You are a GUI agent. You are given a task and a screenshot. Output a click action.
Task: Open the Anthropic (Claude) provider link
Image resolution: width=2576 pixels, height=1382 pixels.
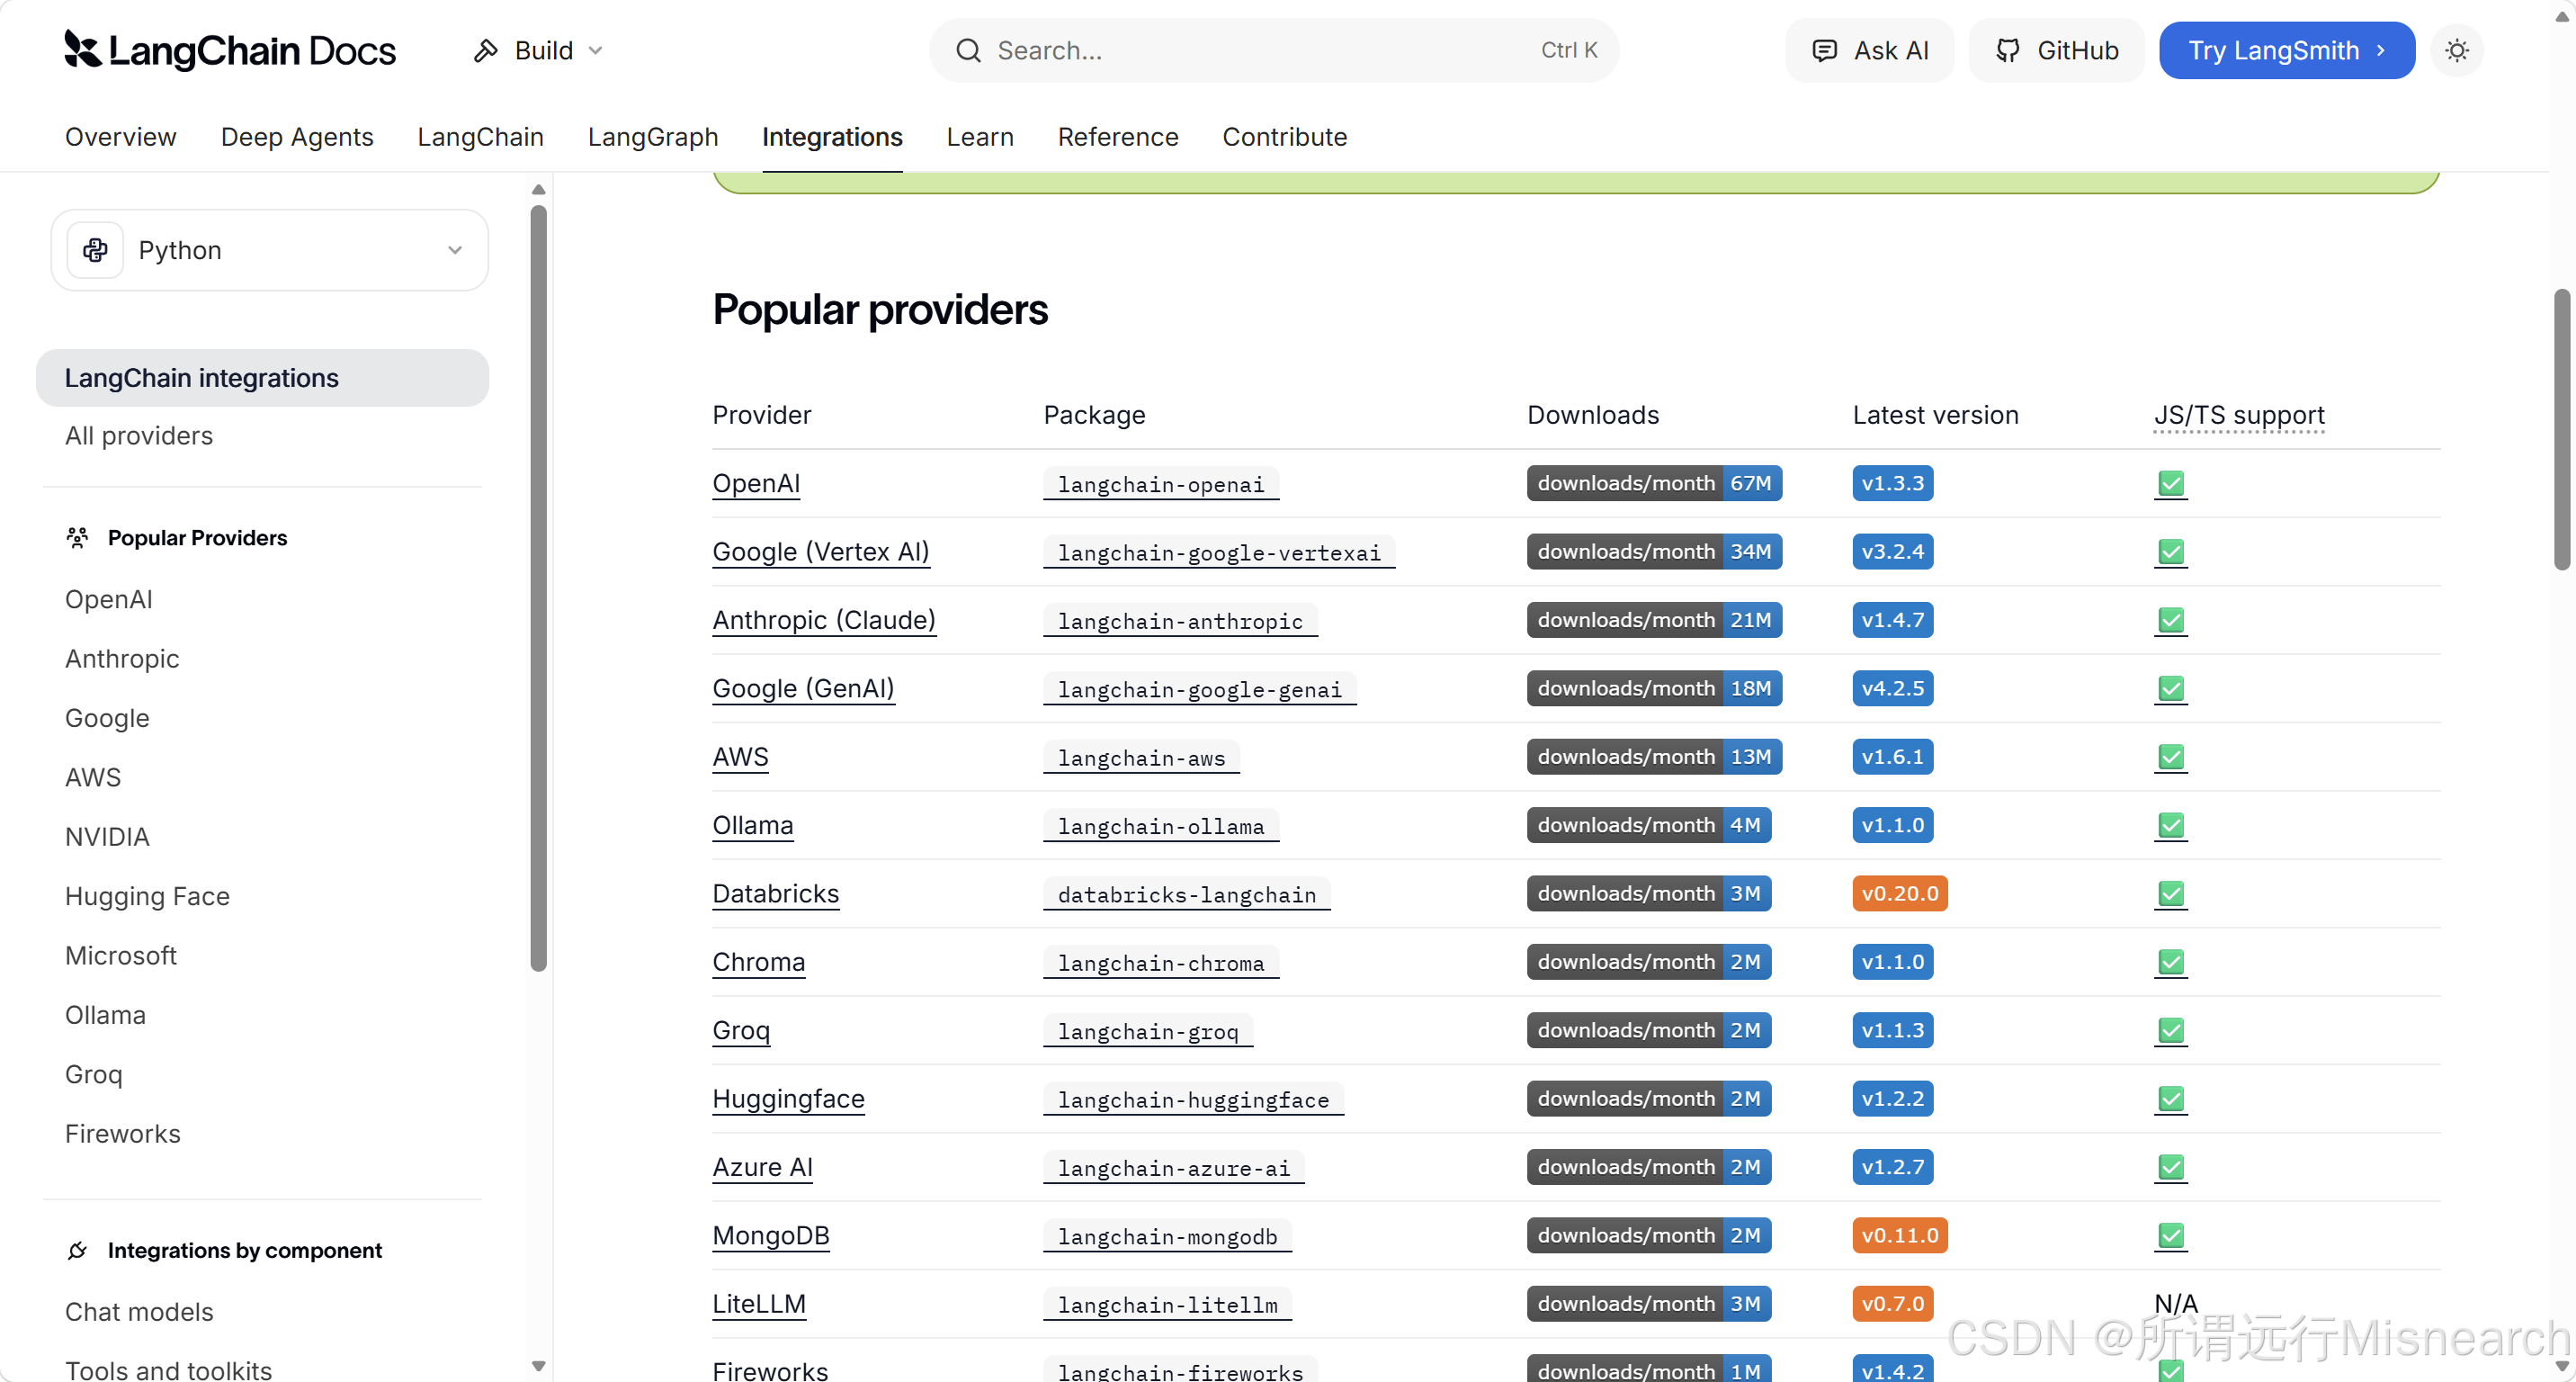tap(824, 621)
